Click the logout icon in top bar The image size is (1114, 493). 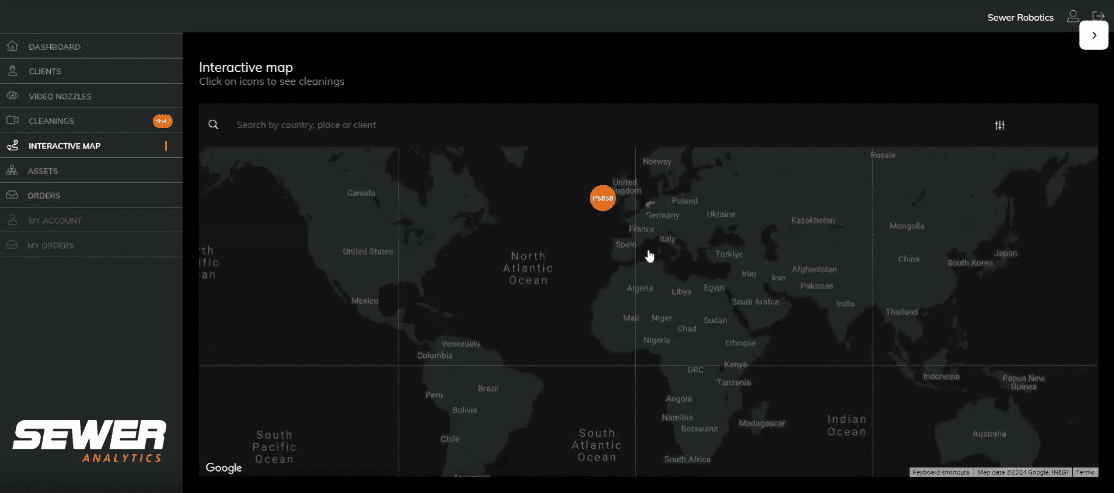tap(1098, 17)
